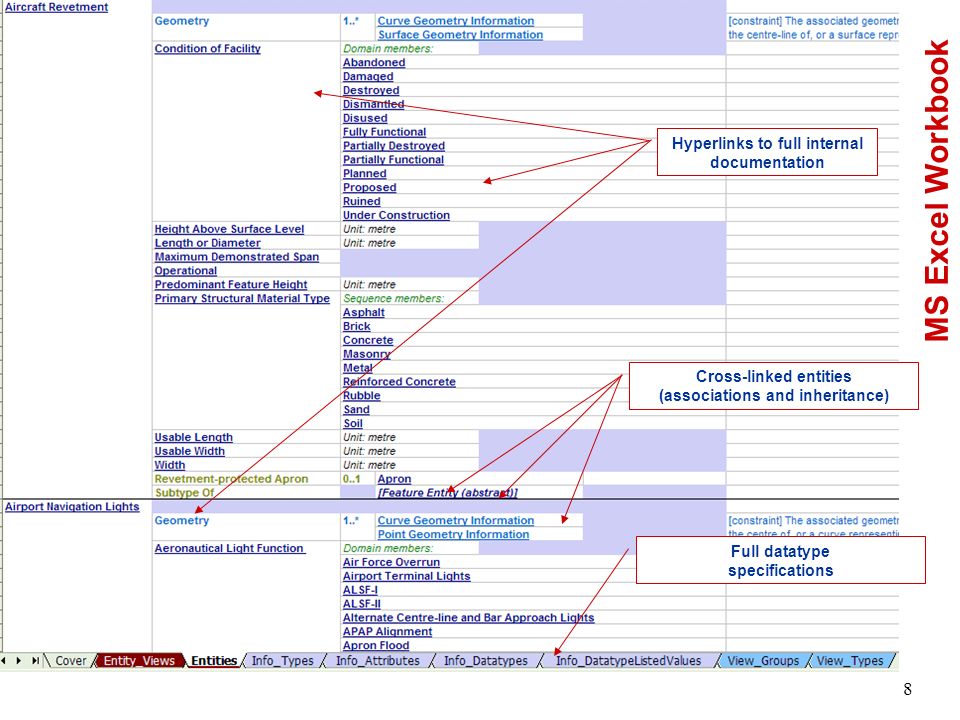Image resolution: width=960 pixels, height=720 pixels.
Task: Open the Fully Functional value link
Action: [384, 132]
